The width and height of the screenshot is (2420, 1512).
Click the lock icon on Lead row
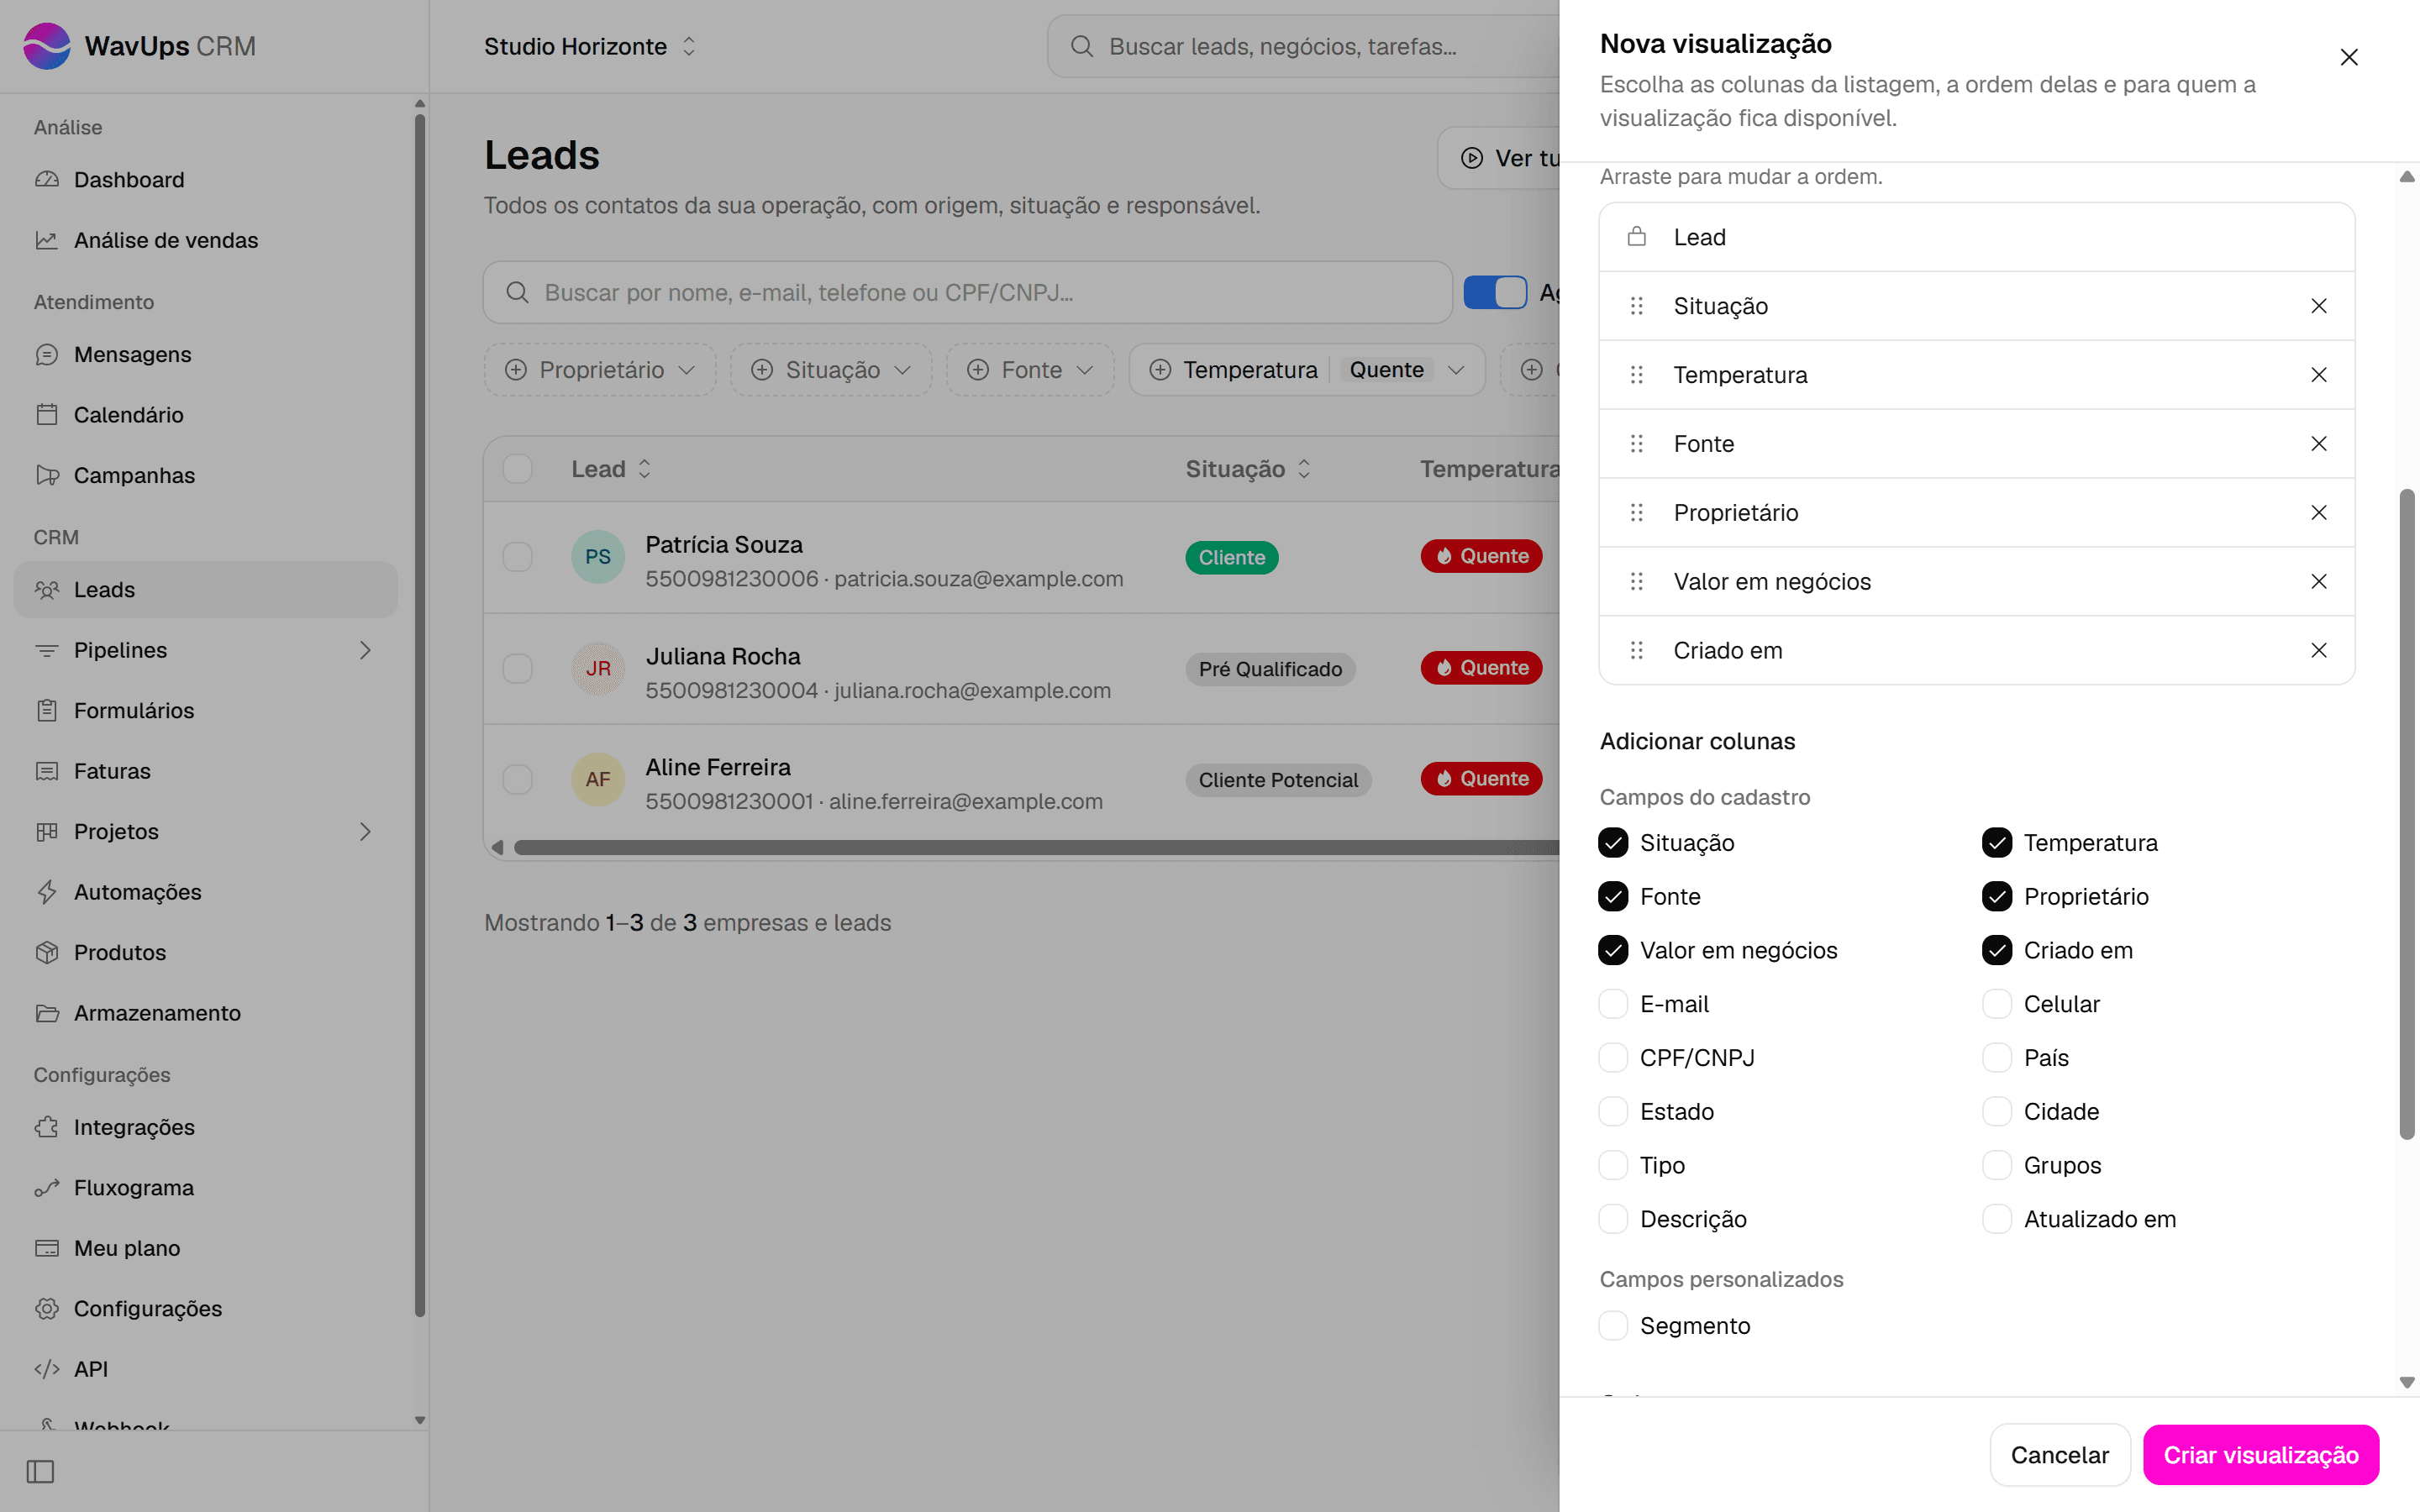[x=1636, y=237]
